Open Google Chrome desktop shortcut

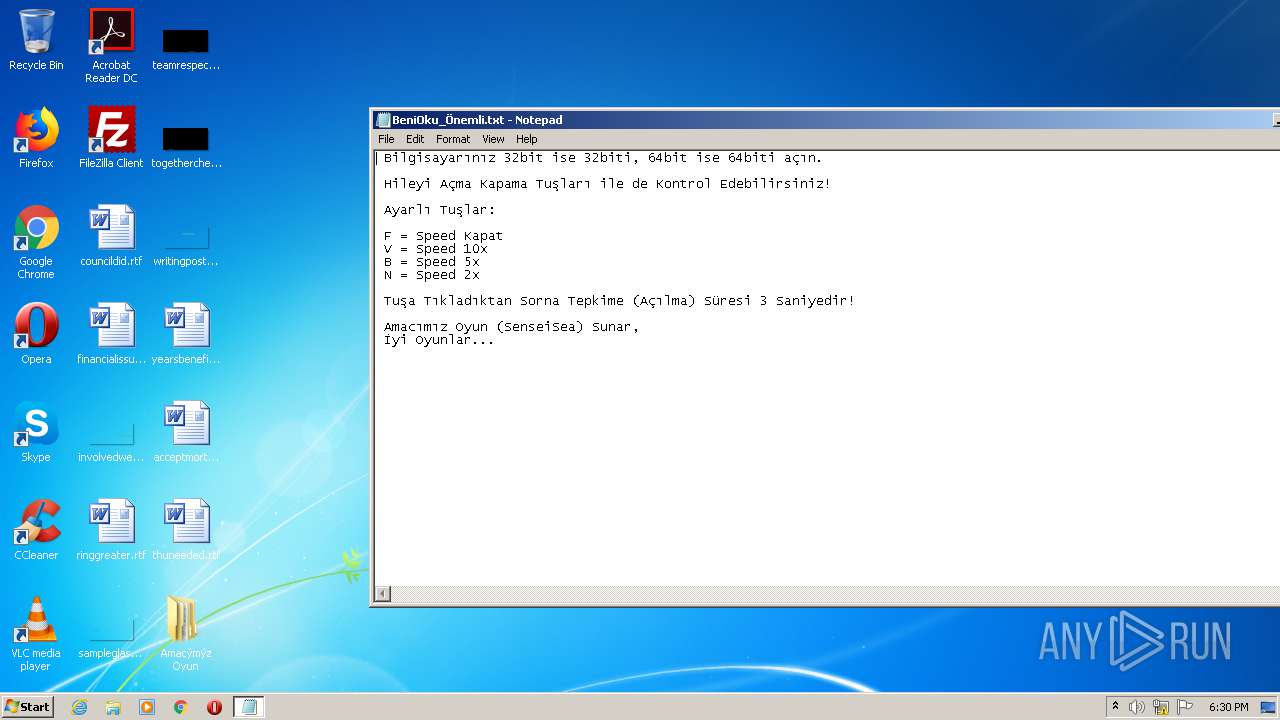36,242
